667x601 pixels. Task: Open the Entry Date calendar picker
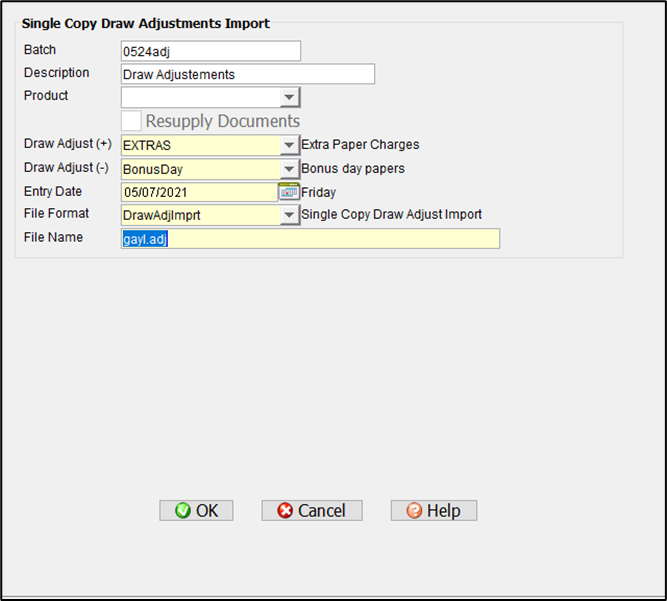tap(289, 192)
